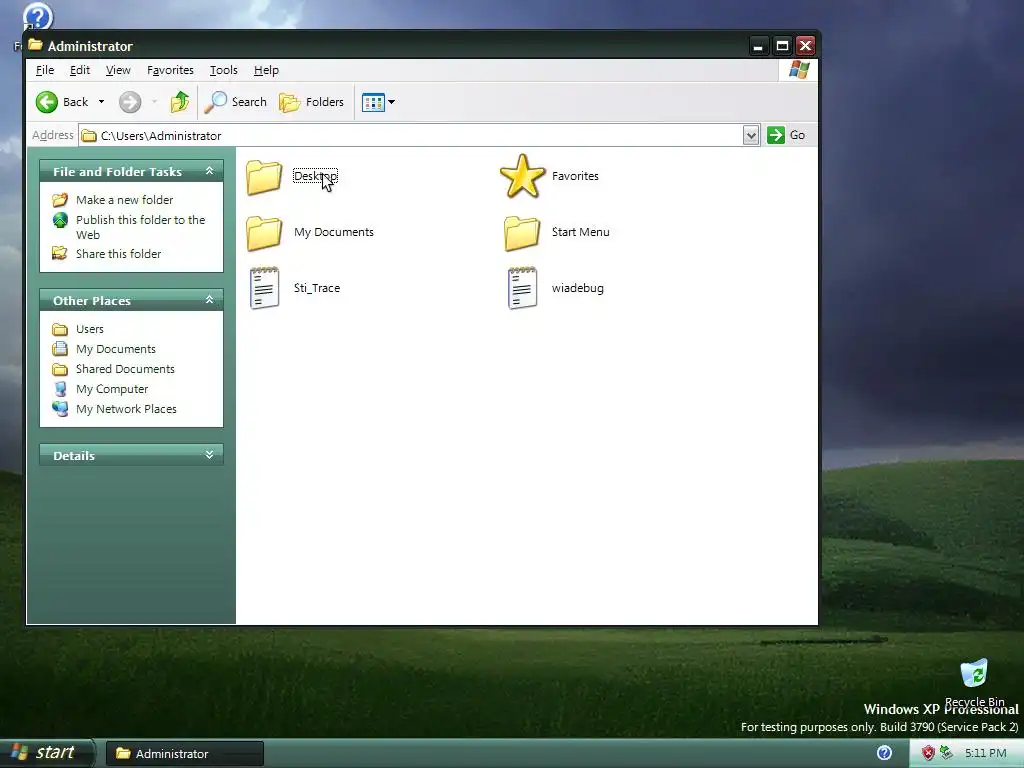The width and height of the screenshot is (1024, 768).
Task: Click the Sti_Trace file name
Action: [317, 288]
